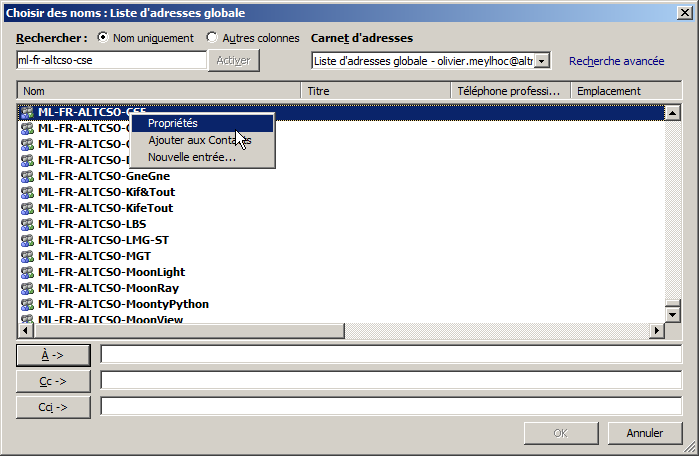This screenshot has height=456, width=699.
Task: Select the 'Nom uniquement' radio button
Action: (103, 38)
